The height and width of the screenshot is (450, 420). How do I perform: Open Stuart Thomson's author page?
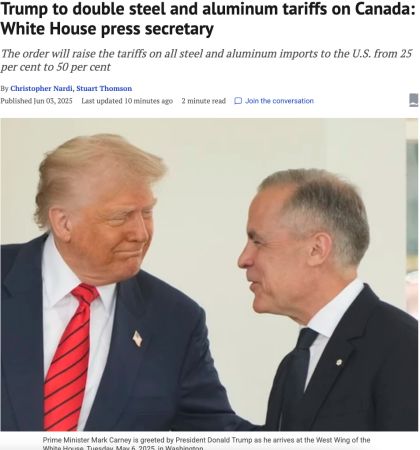[x=104, y=88]
